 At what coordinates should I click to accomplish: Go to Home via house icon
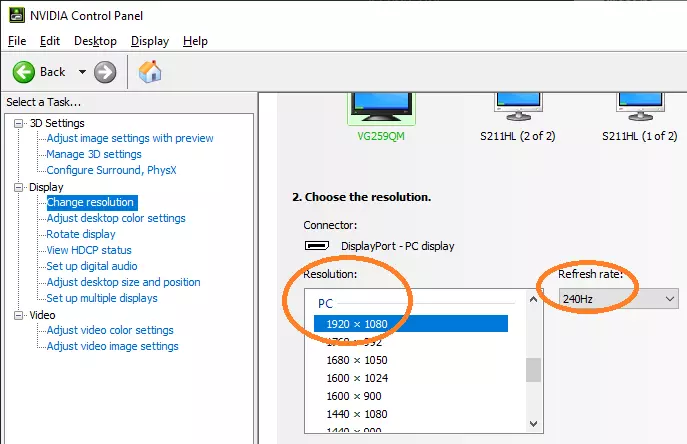tap(150, 71)
